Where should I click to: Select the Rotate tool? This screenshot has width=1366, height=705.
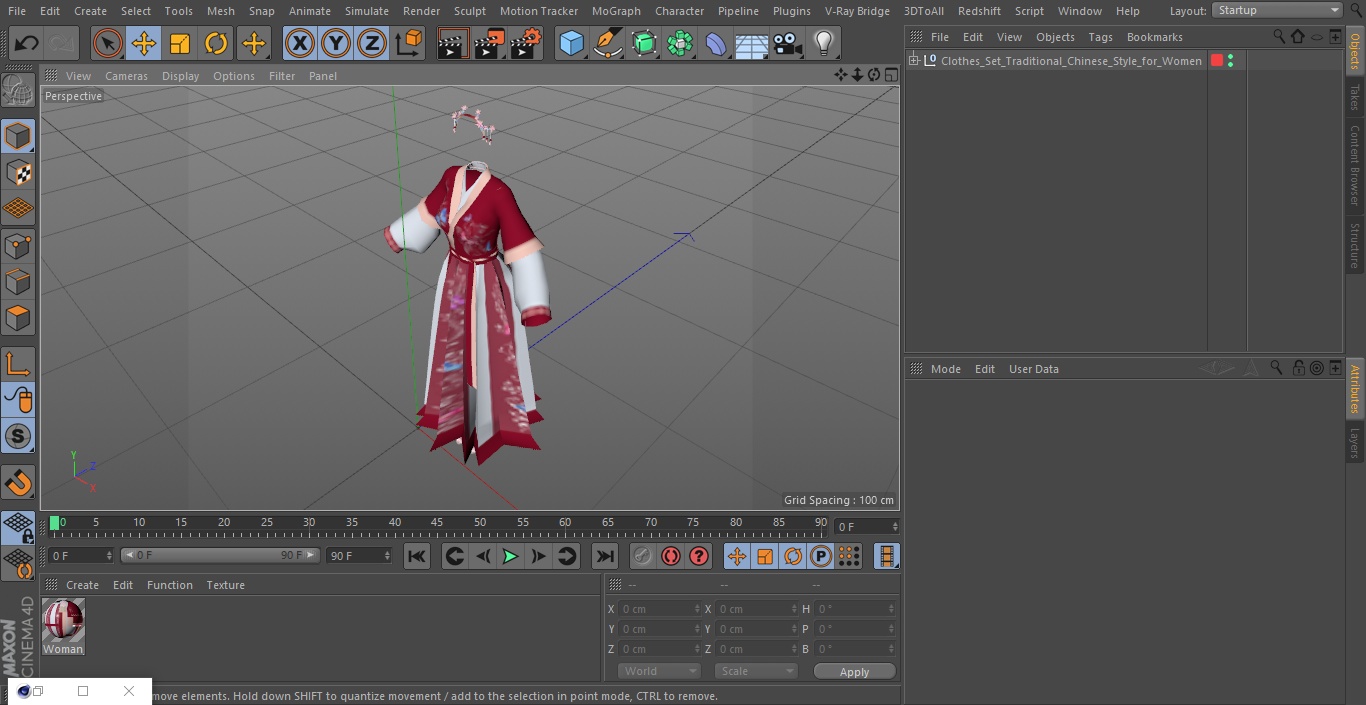click(216, 43)
